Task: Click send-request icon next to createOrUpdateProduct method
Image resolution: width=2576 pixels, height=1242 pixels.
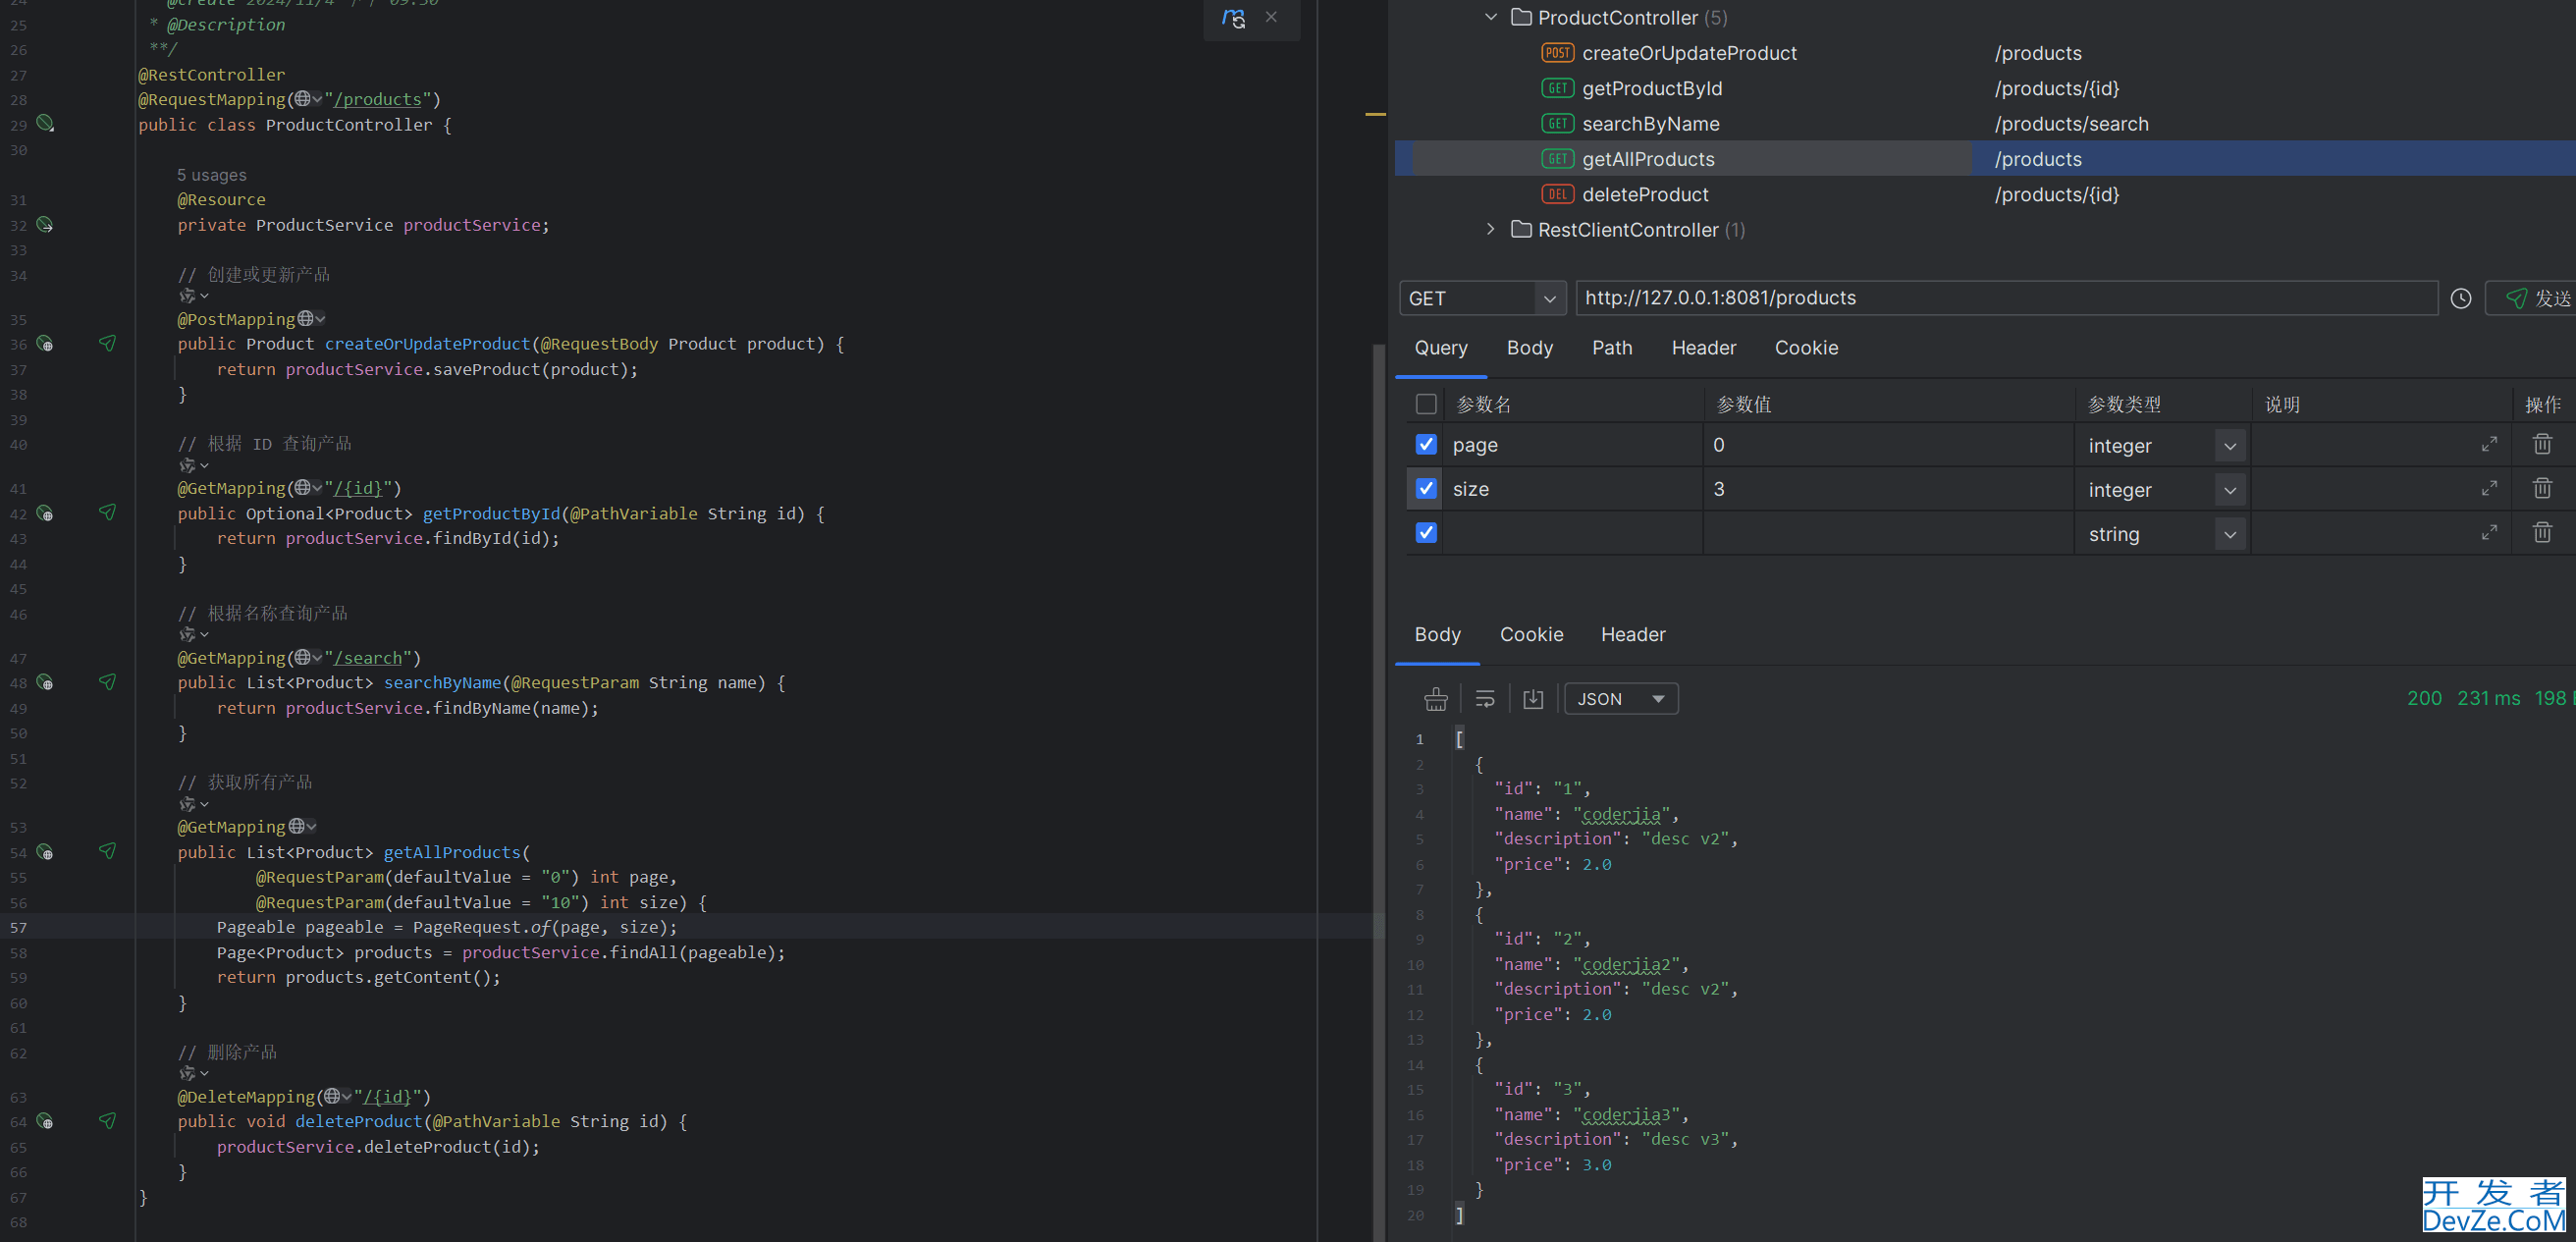Action: [107, 343]
